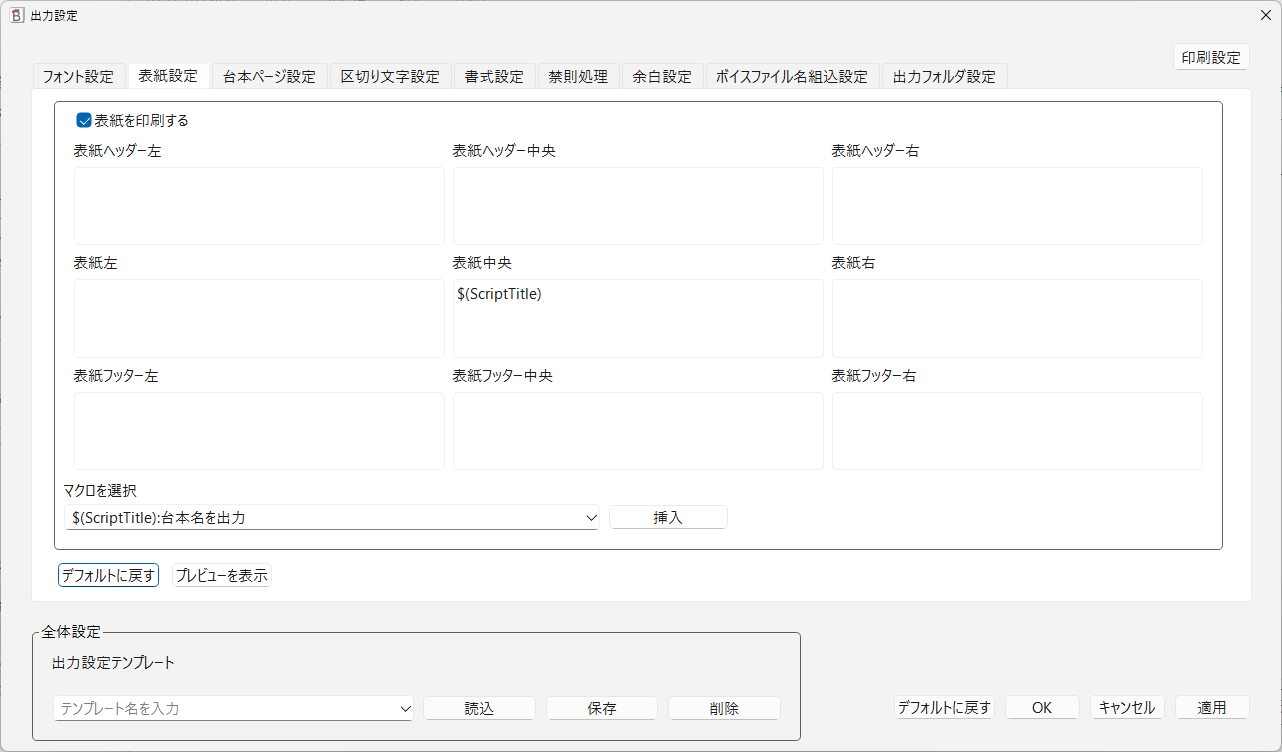The image size is (1282, 752).
Task: Click the 保存 save template button
Action: tap(601, 708)
